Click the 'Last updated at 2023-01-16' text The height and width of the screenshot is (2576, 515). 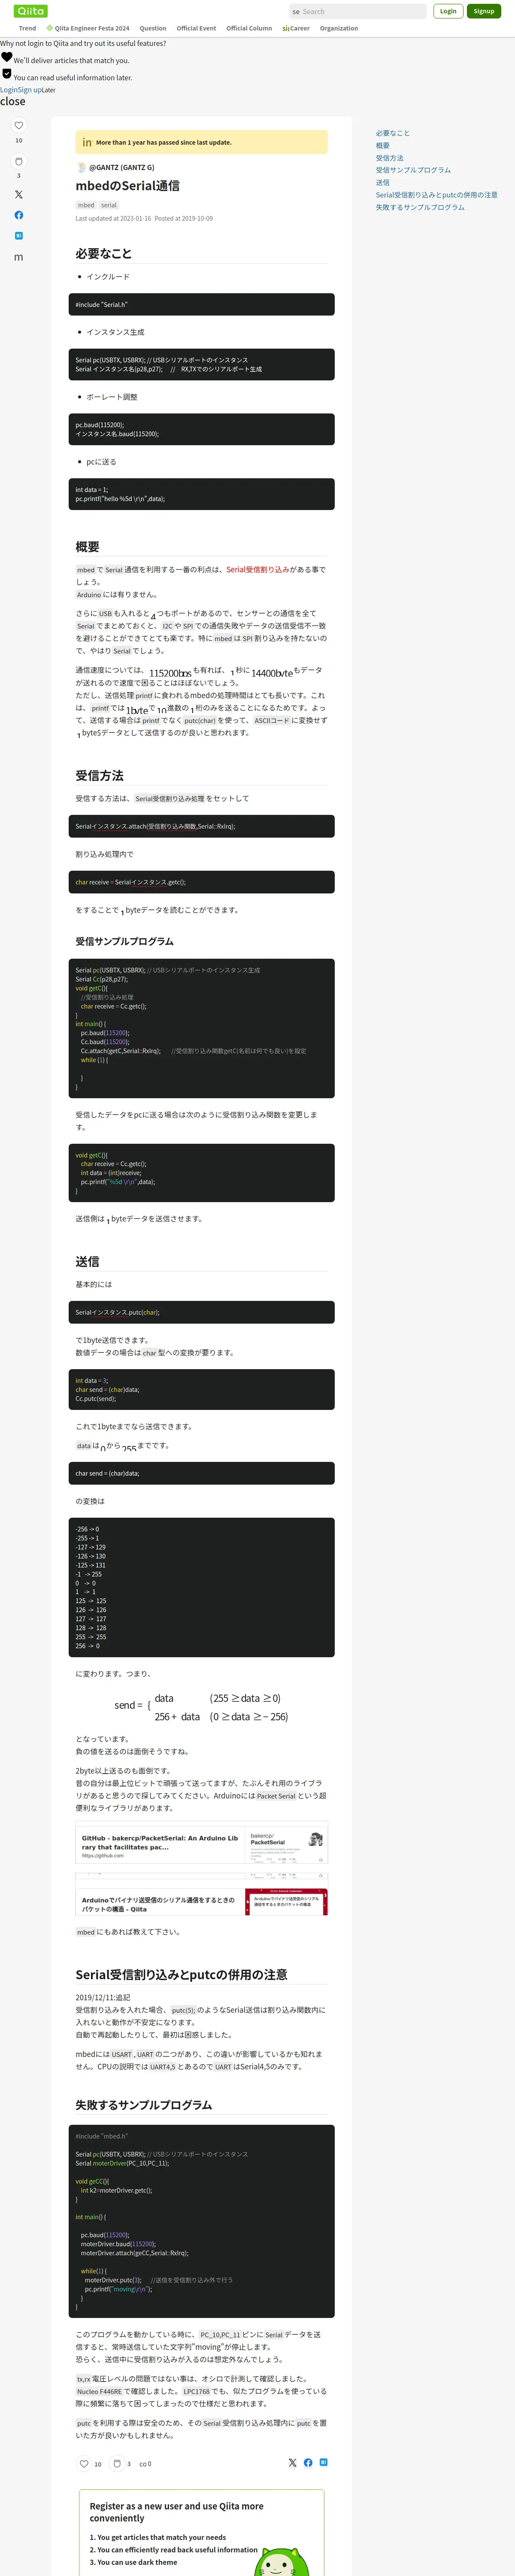[113, 218]
